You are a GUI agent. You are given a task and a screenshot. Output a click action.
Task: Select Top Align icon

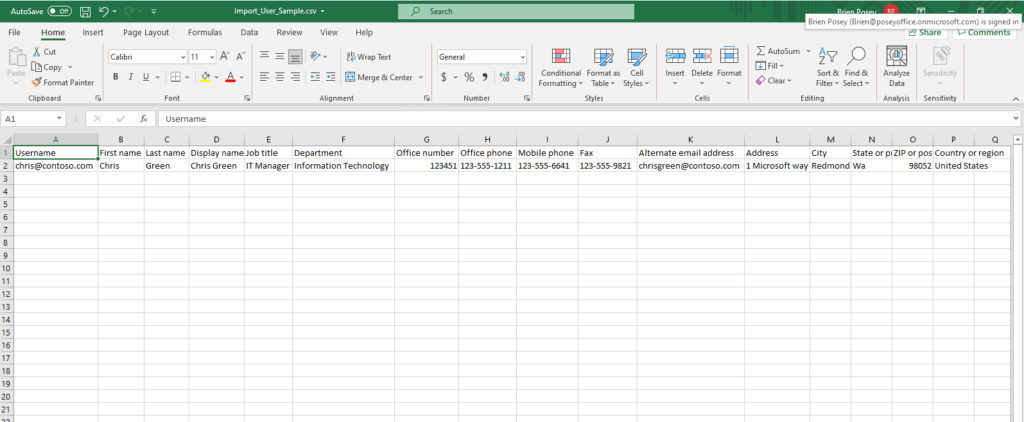pyautogui.click(x=264, y=57)
